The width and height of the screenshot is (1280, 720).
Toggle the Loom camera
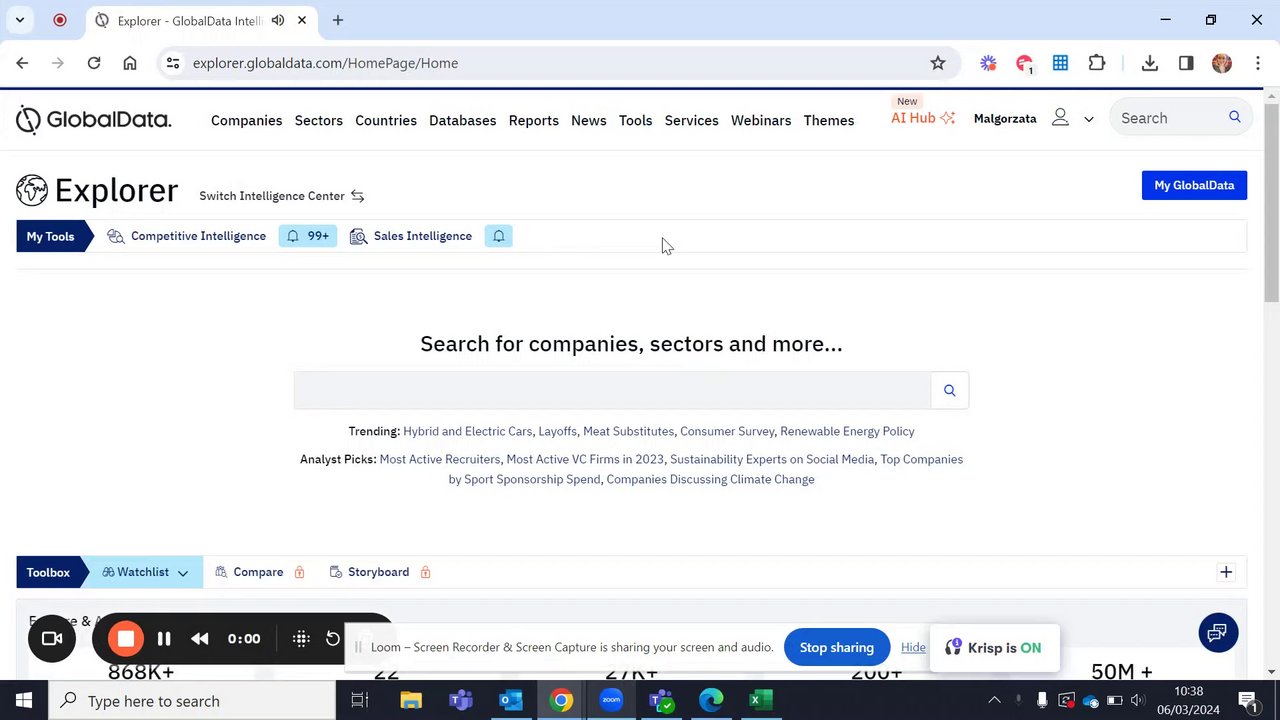pyautogui.click(x=52, y=639)
